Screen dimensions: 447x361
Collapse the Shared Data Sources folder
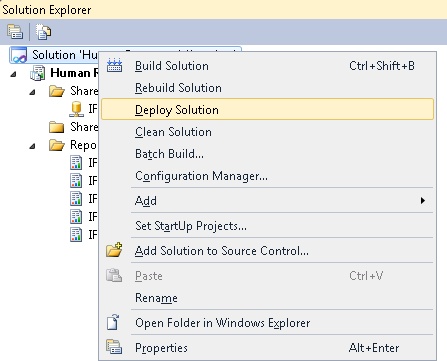pyautogui.click(x=32, y=92)
